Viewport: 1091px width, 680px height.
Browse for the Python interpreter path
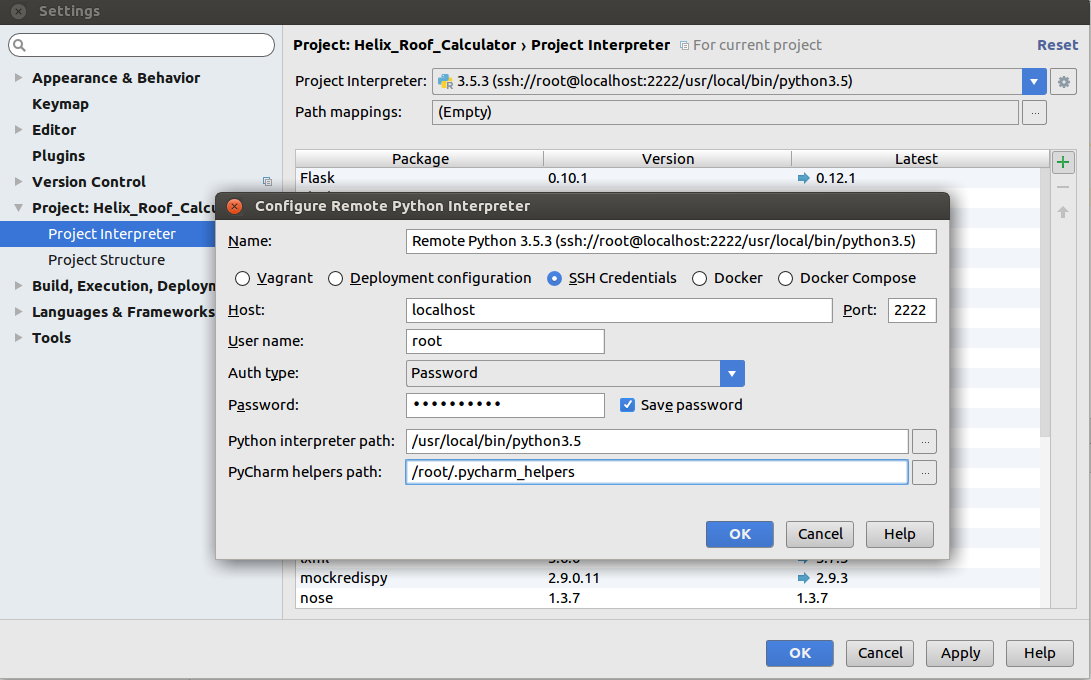[x=924, y=441]
